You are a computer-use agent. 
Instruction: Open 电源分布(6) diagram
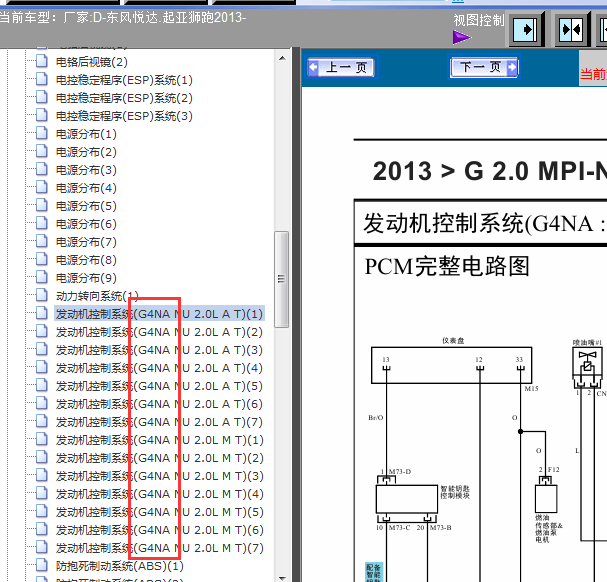pyautogui.click(x=86, y=224)
